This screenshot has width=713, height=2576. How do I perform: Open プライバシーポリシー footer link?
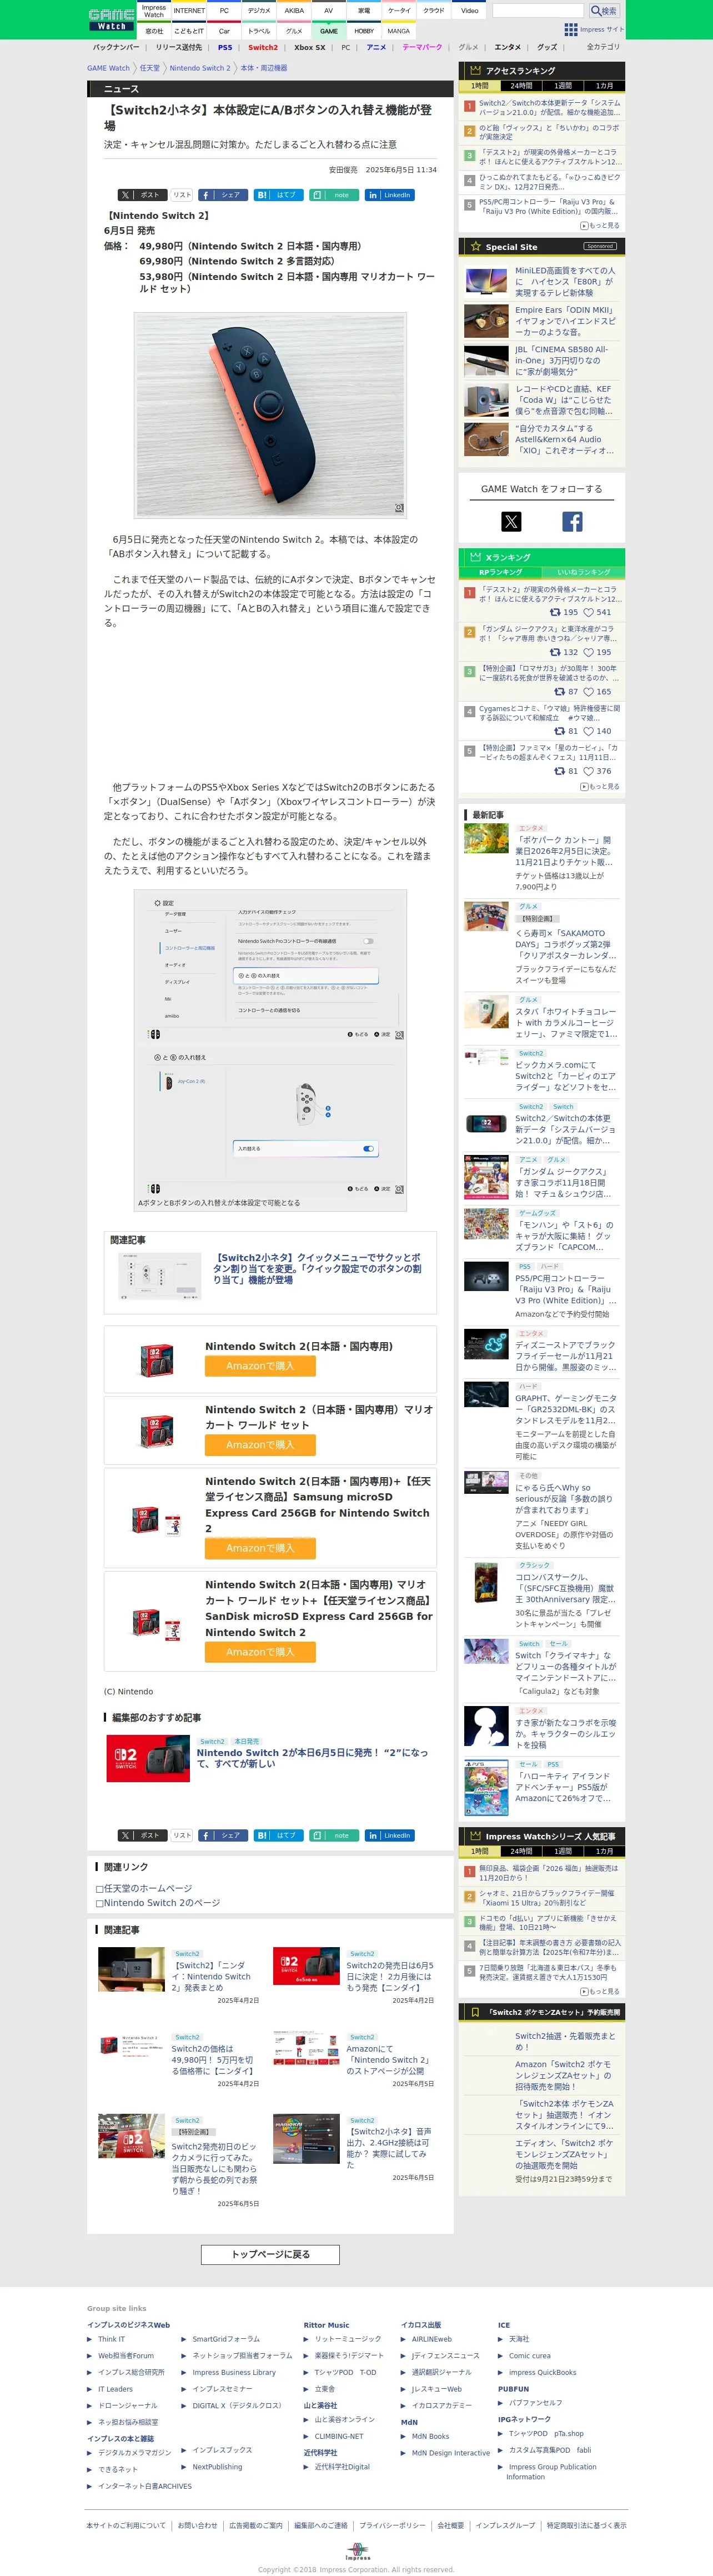[392, 2525]
